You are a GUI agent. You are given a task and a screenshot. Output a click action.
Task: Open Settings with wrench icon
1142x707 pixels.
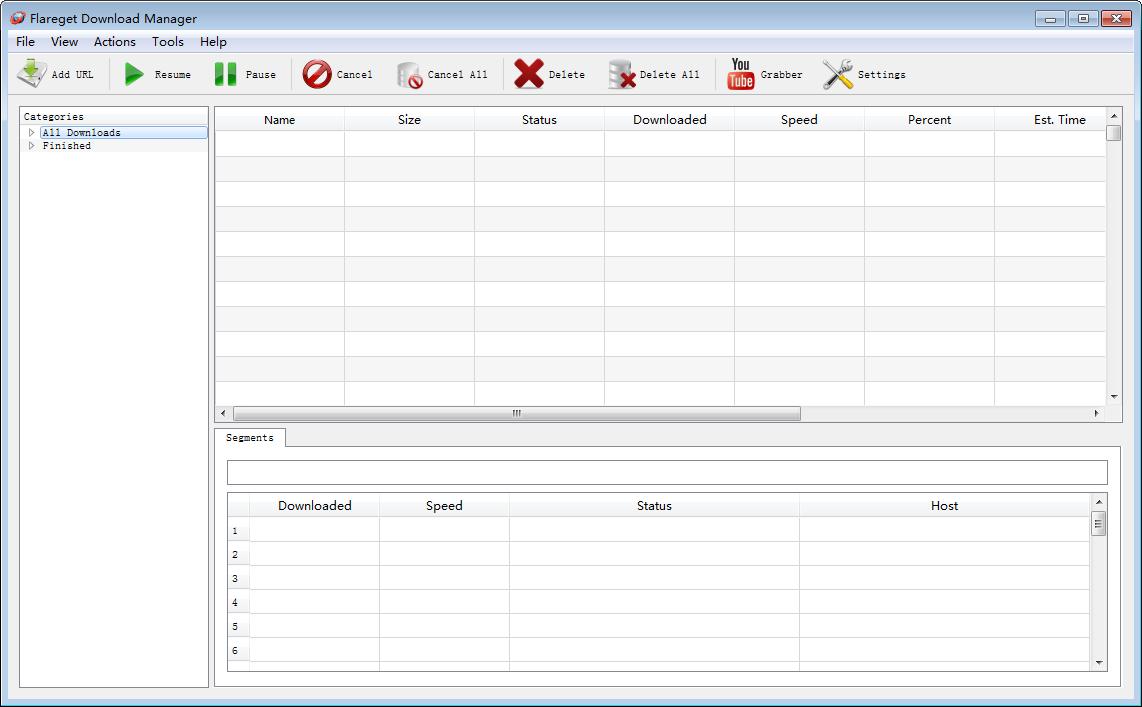[838, 74]
